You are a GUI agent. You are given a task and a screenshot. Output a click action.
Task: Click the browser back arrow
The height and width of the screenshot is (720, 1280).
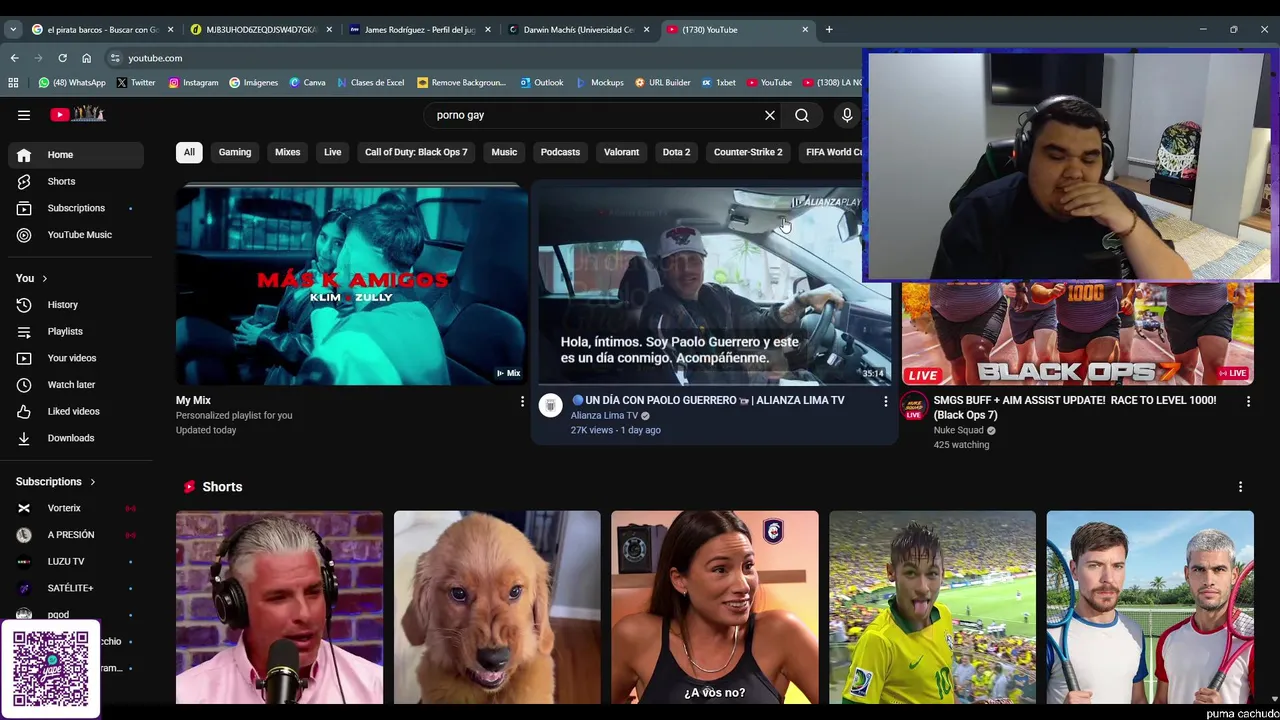coord(14,58)
